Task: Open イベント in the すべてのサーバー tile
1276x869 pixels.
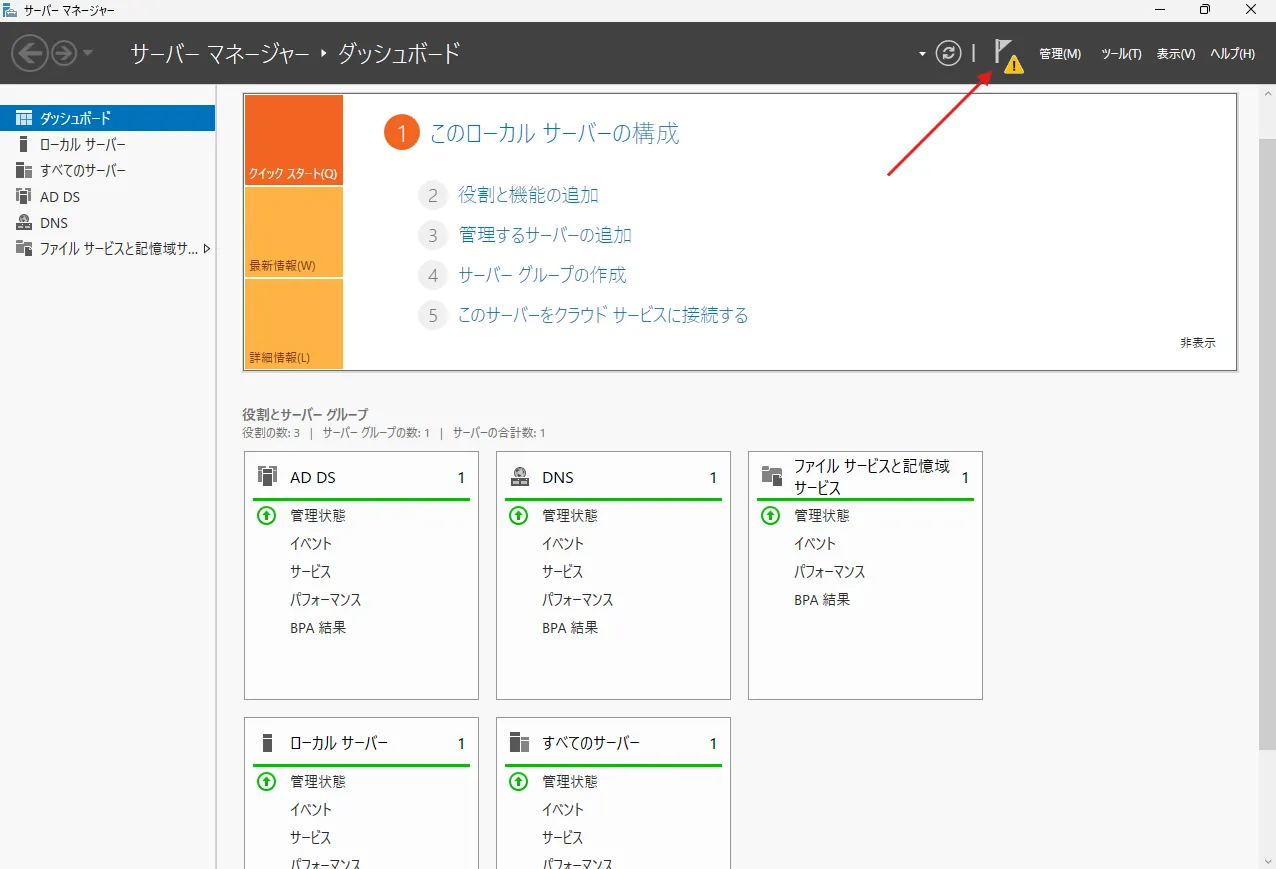Action: [x=563, y=810]
